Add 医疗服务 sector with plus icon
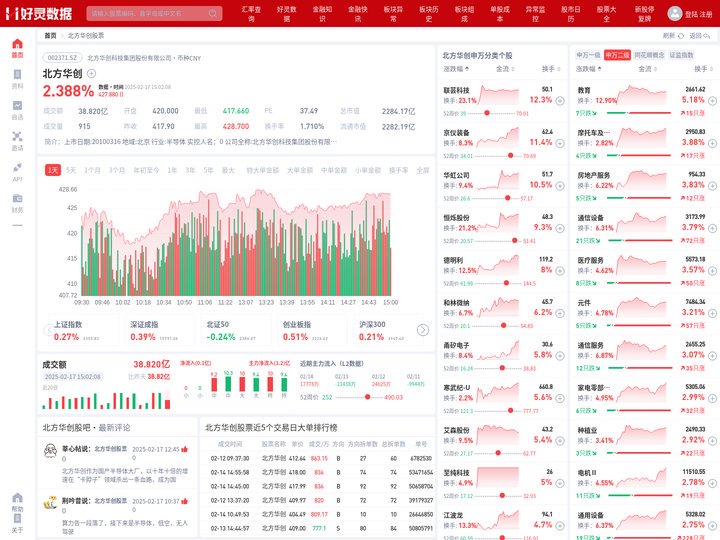720x540 pixels. pyautogui.click(x=712, y=271)
